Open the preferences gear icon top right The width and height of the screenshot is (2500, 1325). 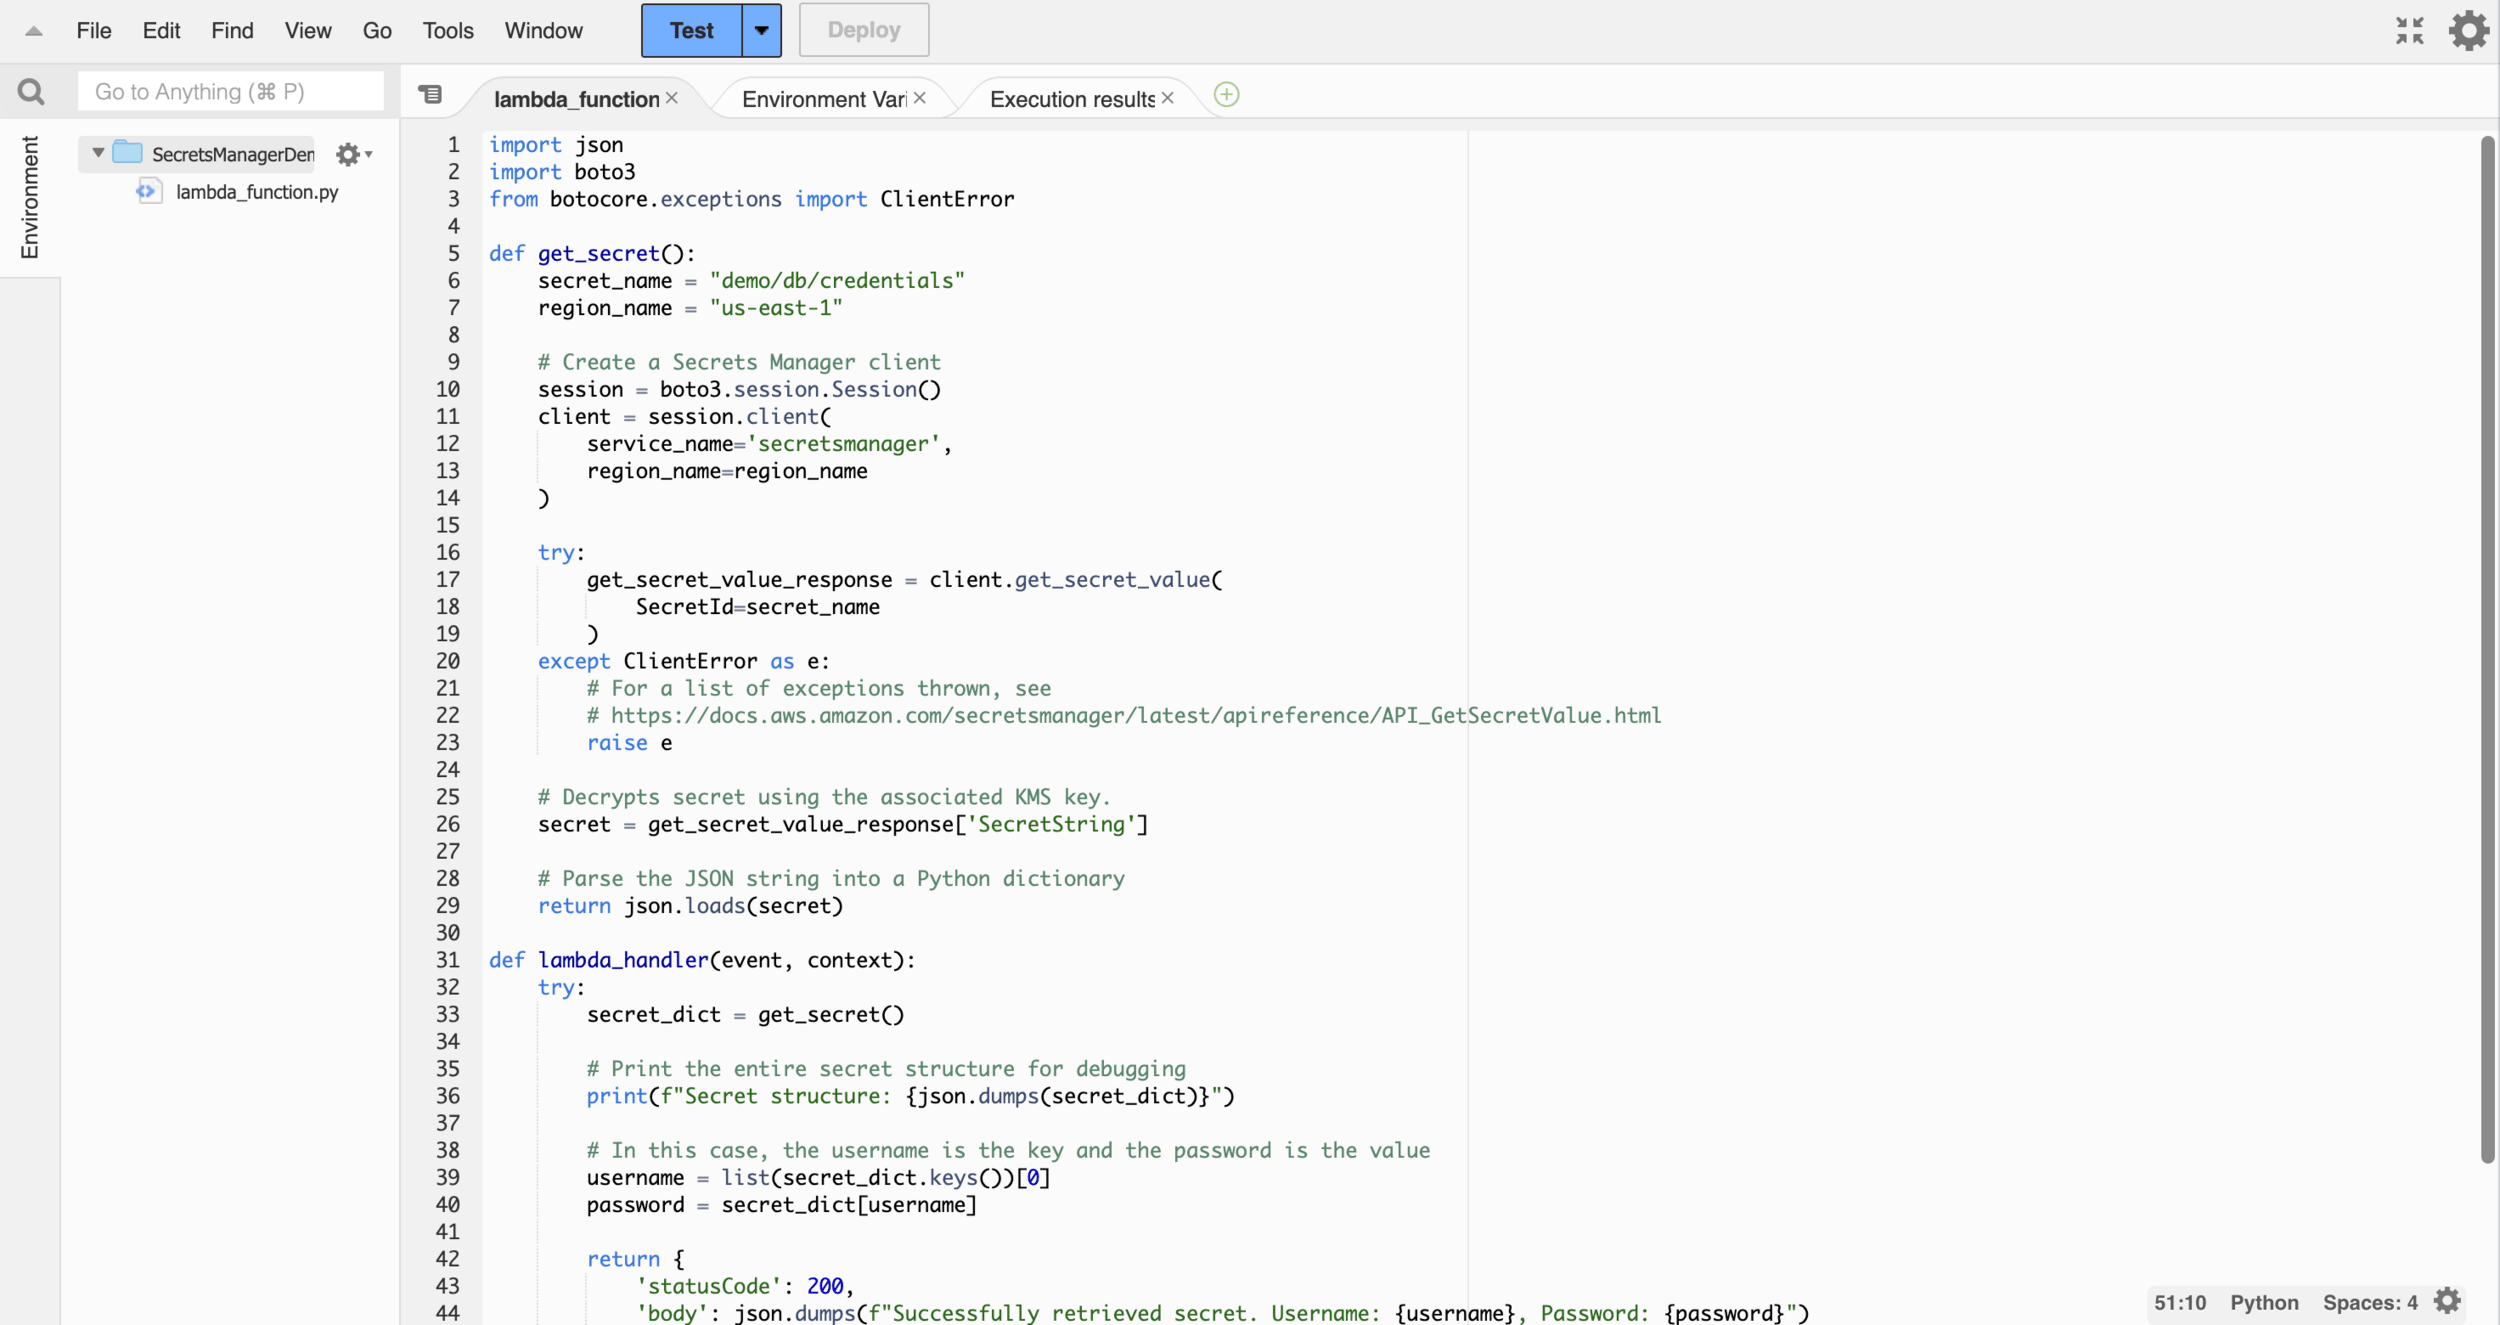2468,30
